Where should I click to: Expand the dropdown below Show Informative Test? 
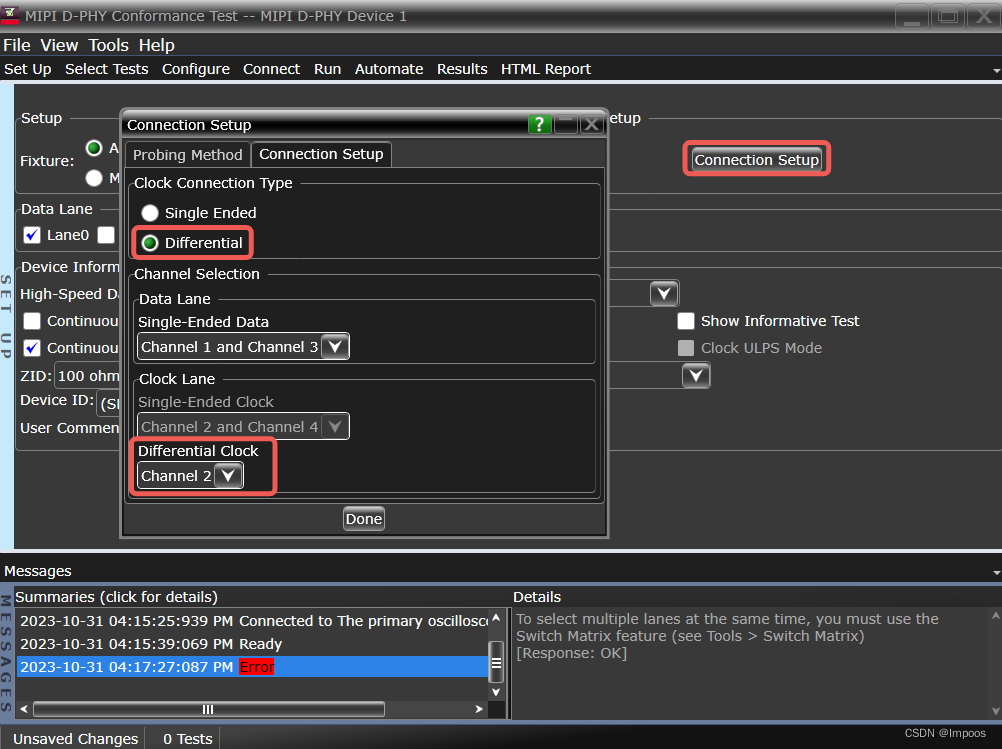point(696,375)
